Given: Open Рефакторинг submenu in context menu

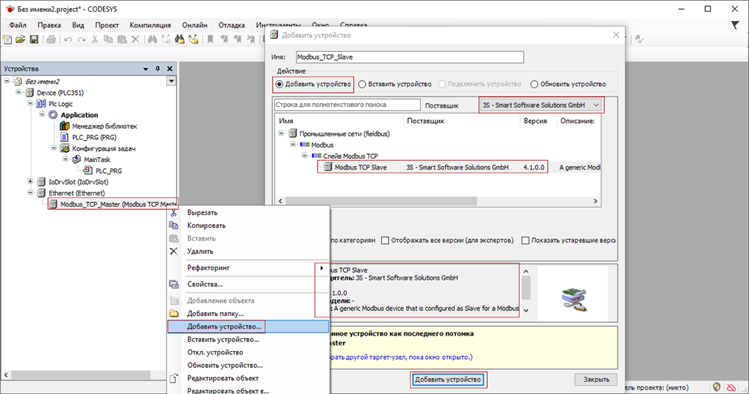Looking at the screenshot, I should [248, 268].
